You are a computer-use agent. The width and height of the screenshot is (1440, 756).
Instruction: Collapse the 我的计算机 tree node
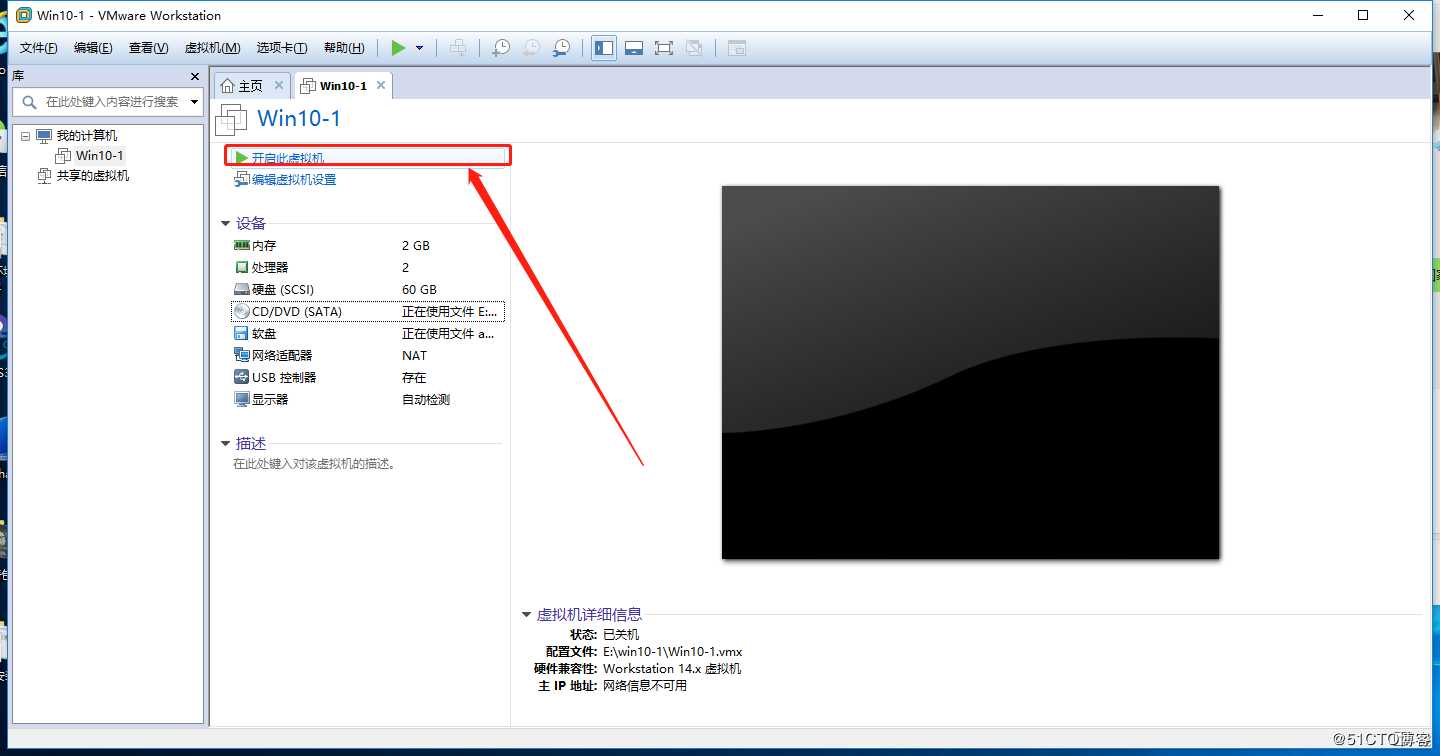click(26, 136)
